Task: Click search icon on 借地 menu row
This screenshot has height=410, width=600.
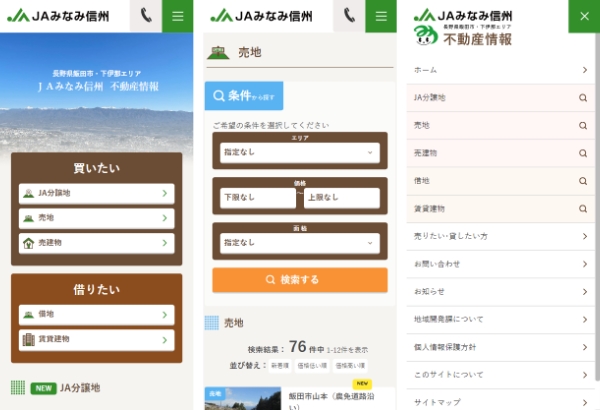Action: [x=583, y=181]
